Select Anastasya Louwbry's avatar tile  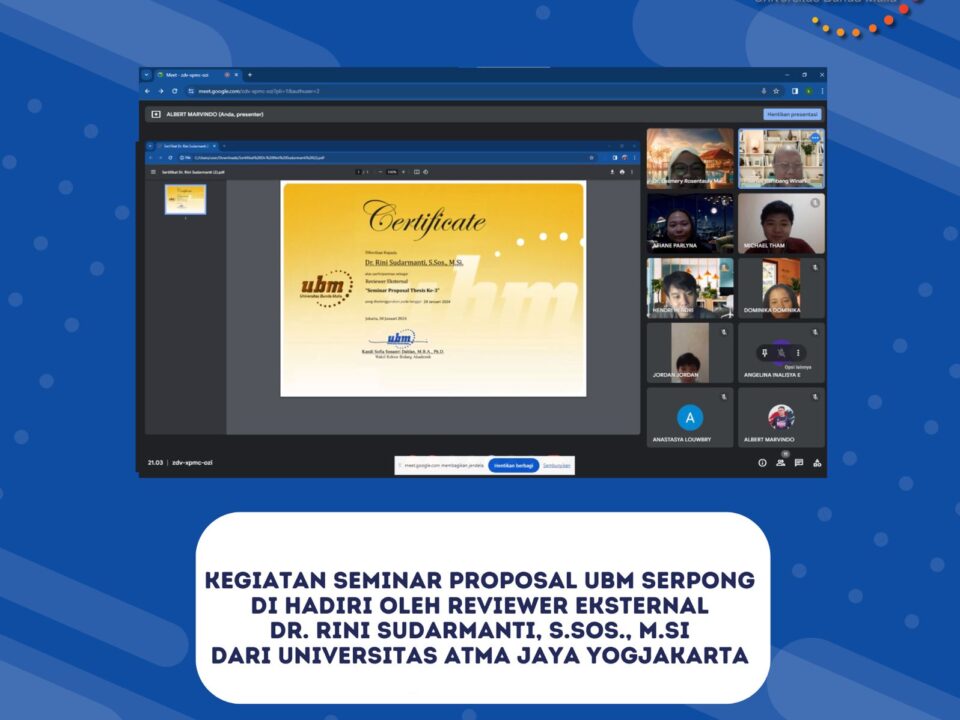pyautogui.click(x=690, y=418)
